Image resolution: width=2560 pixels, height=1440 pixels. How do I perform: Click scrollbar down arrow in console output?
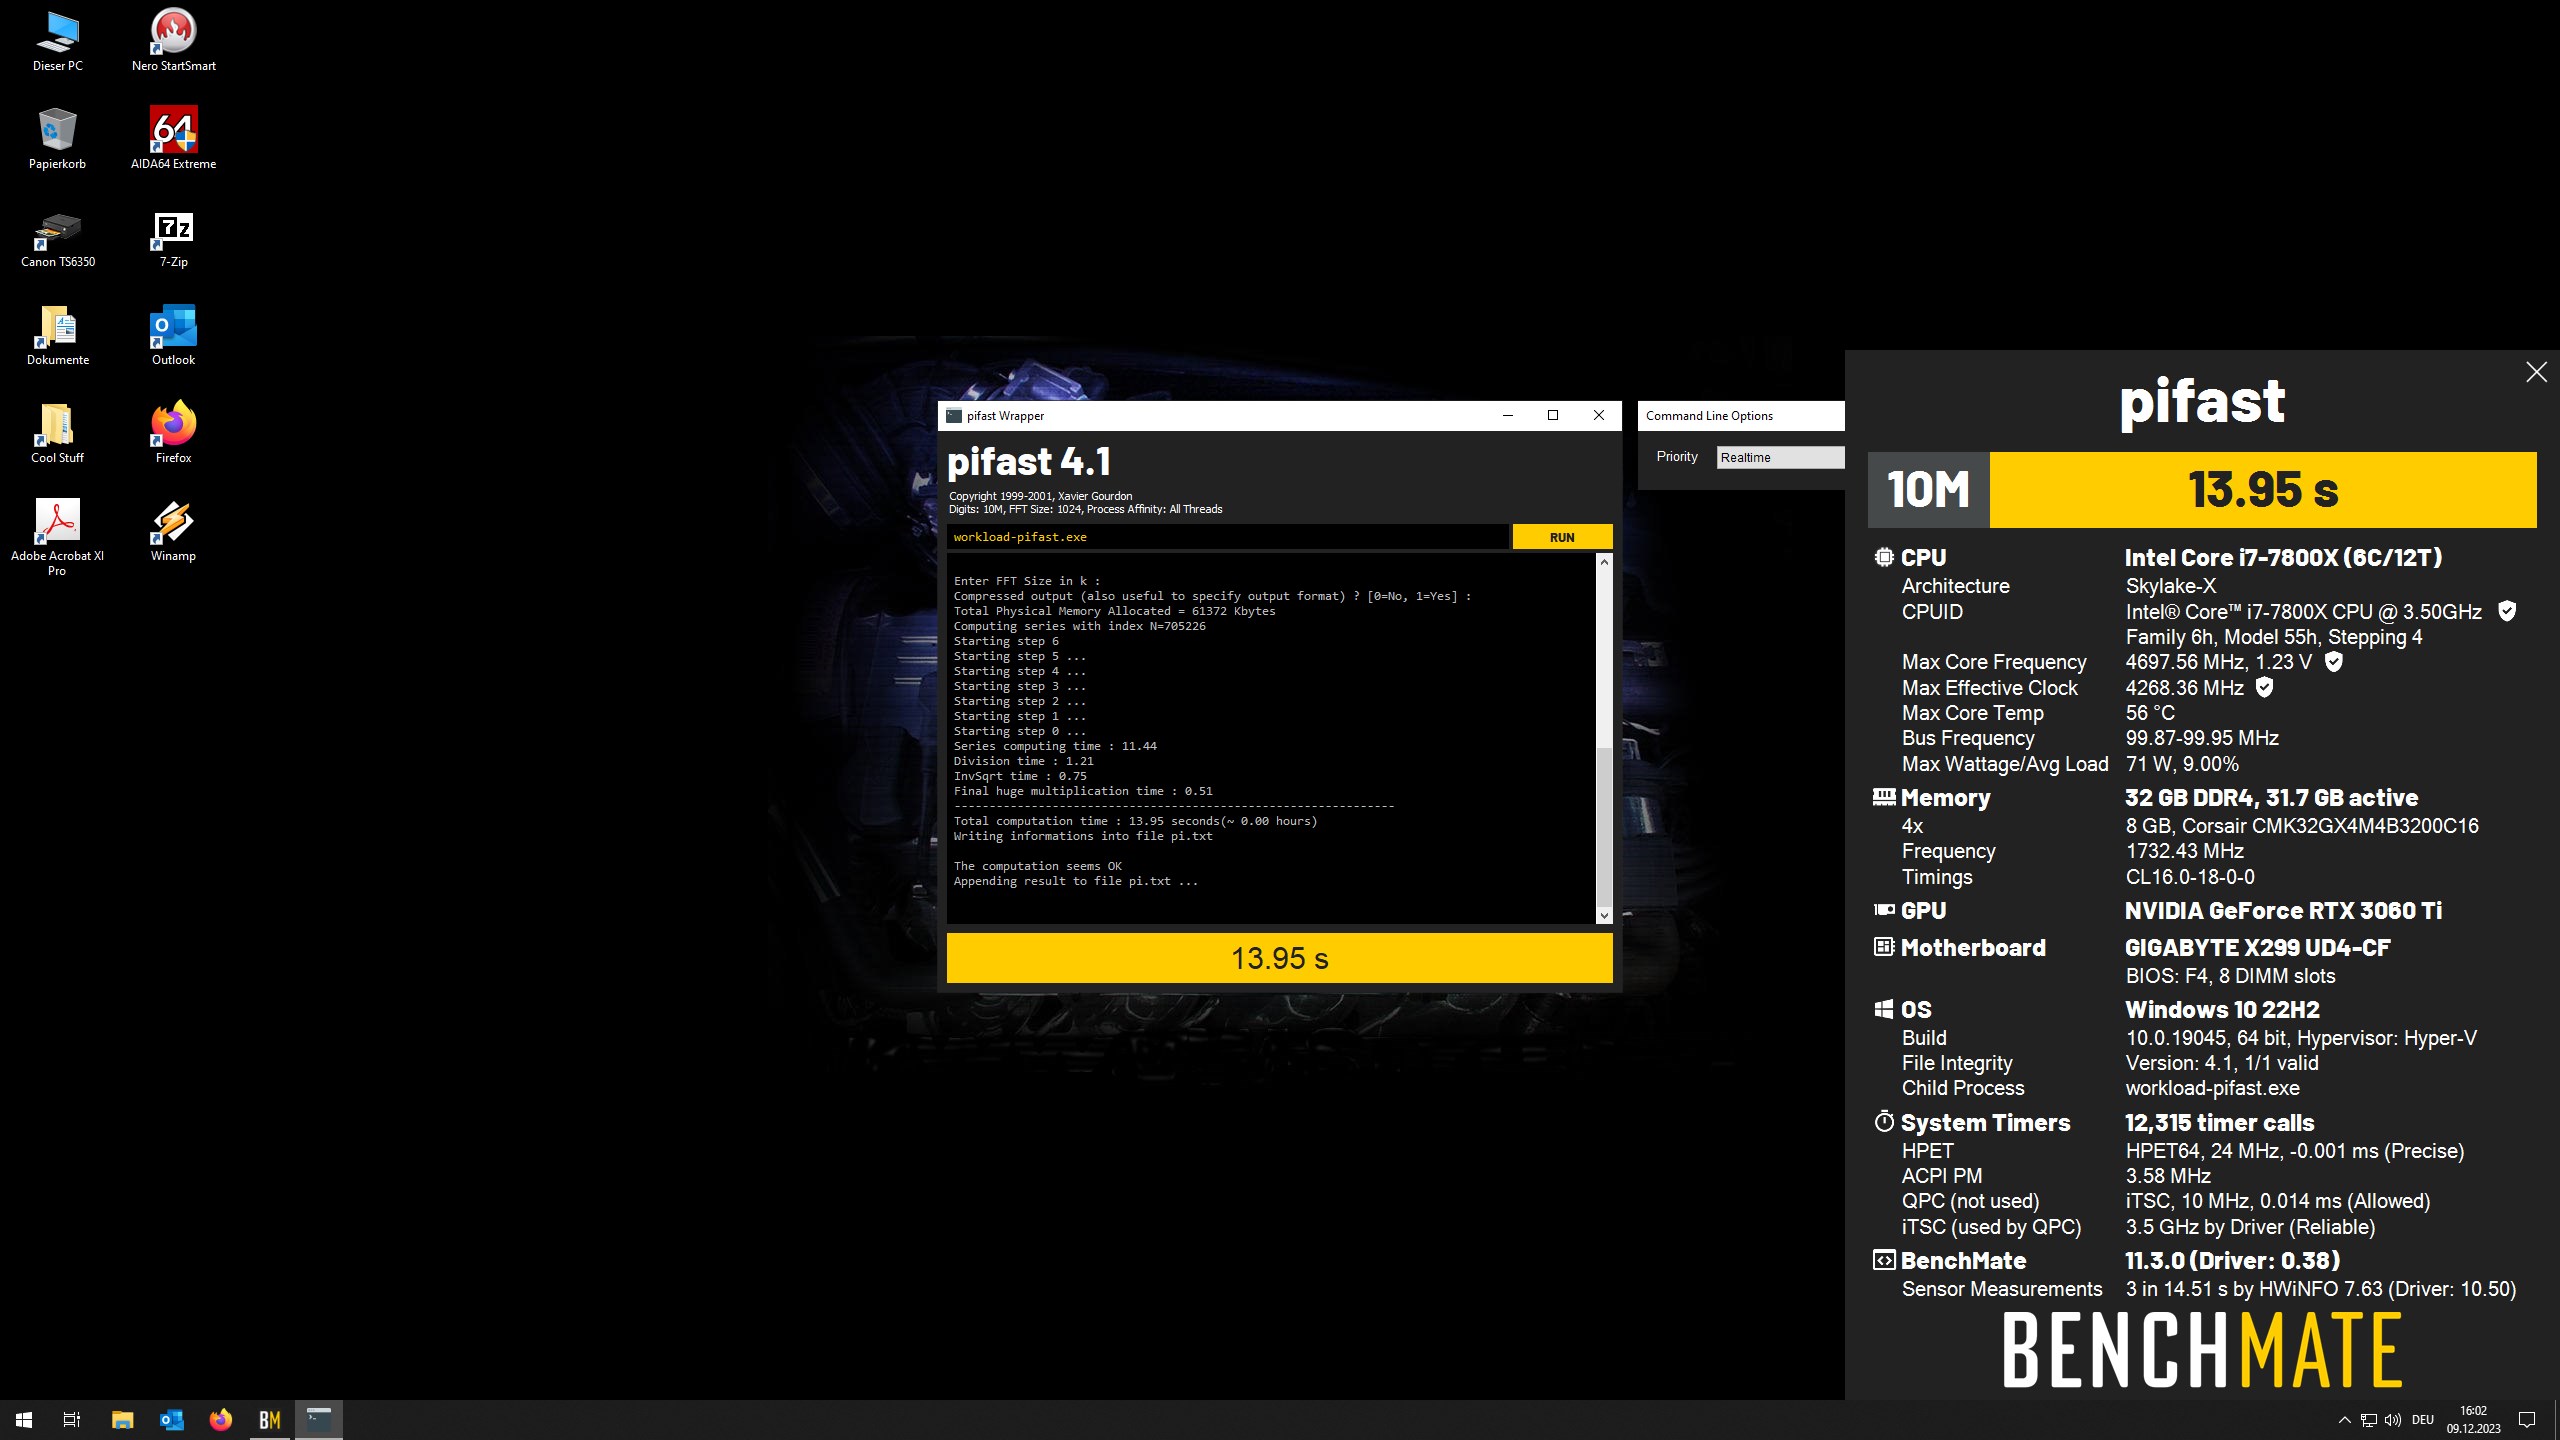[x=1604, y=915]
